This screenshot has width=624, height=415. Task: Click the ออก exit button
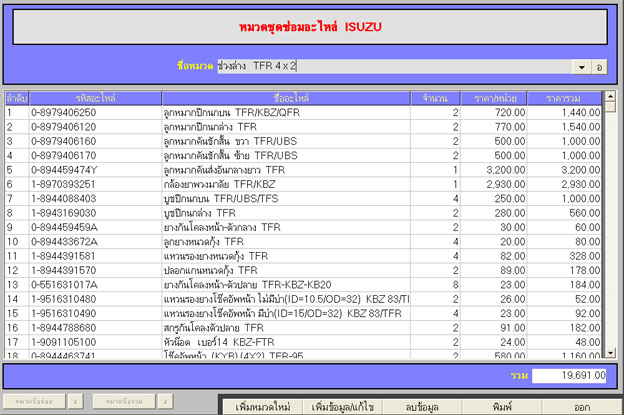coord(582,407)
